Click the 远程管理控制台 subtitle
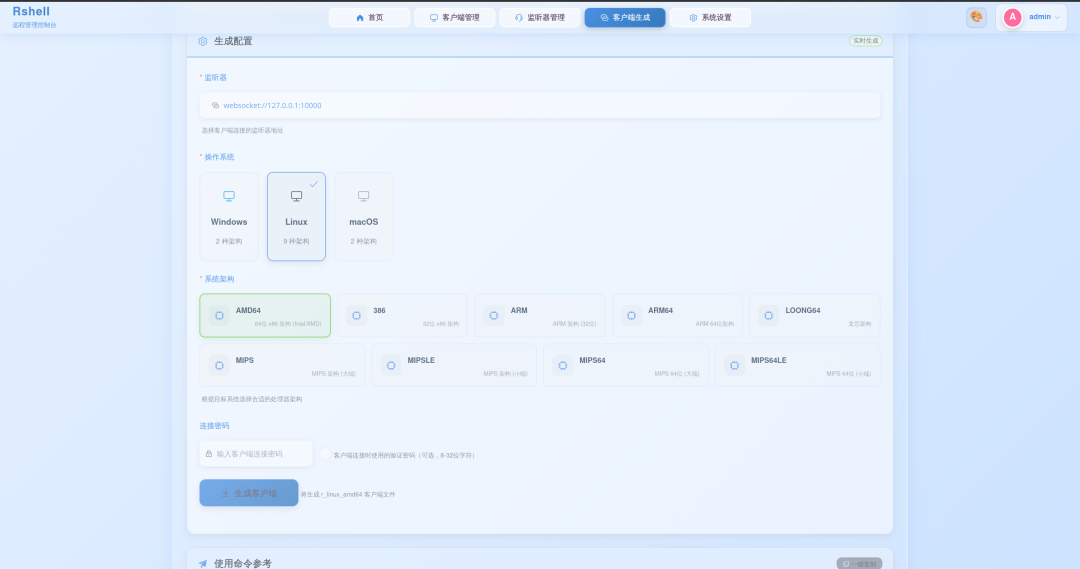This screenshot has width=1080, height=569. (34, 25)
